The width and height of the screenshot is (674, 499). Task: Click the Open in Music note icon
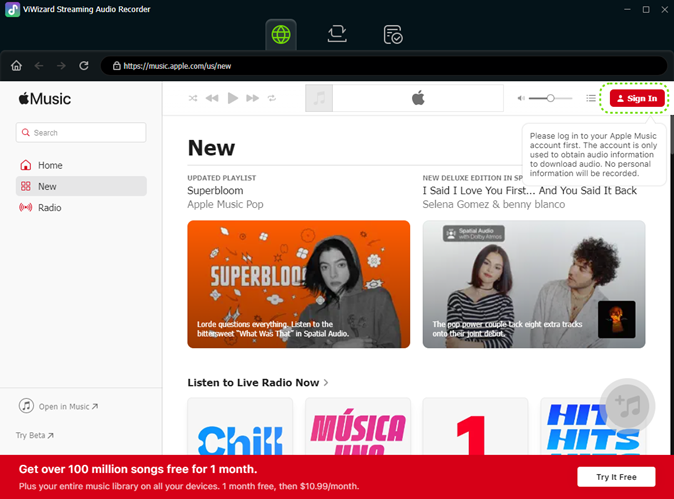pos(26,406)
